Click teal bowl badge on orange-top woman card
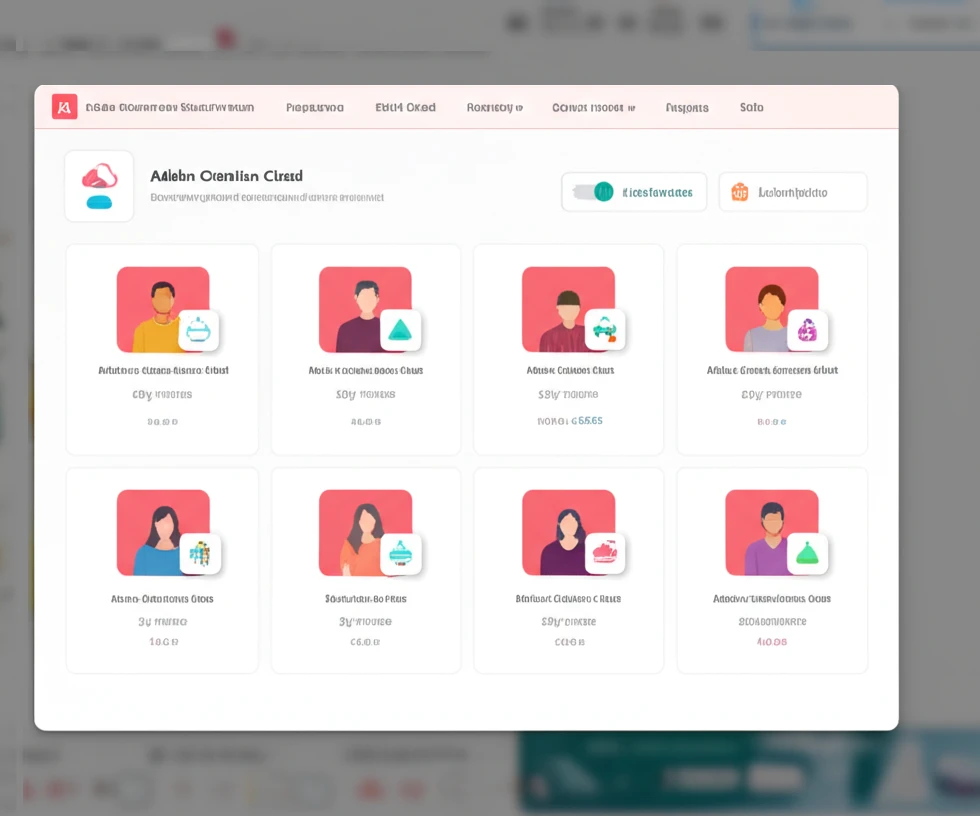Screen dimensions: 980x816 401,554
